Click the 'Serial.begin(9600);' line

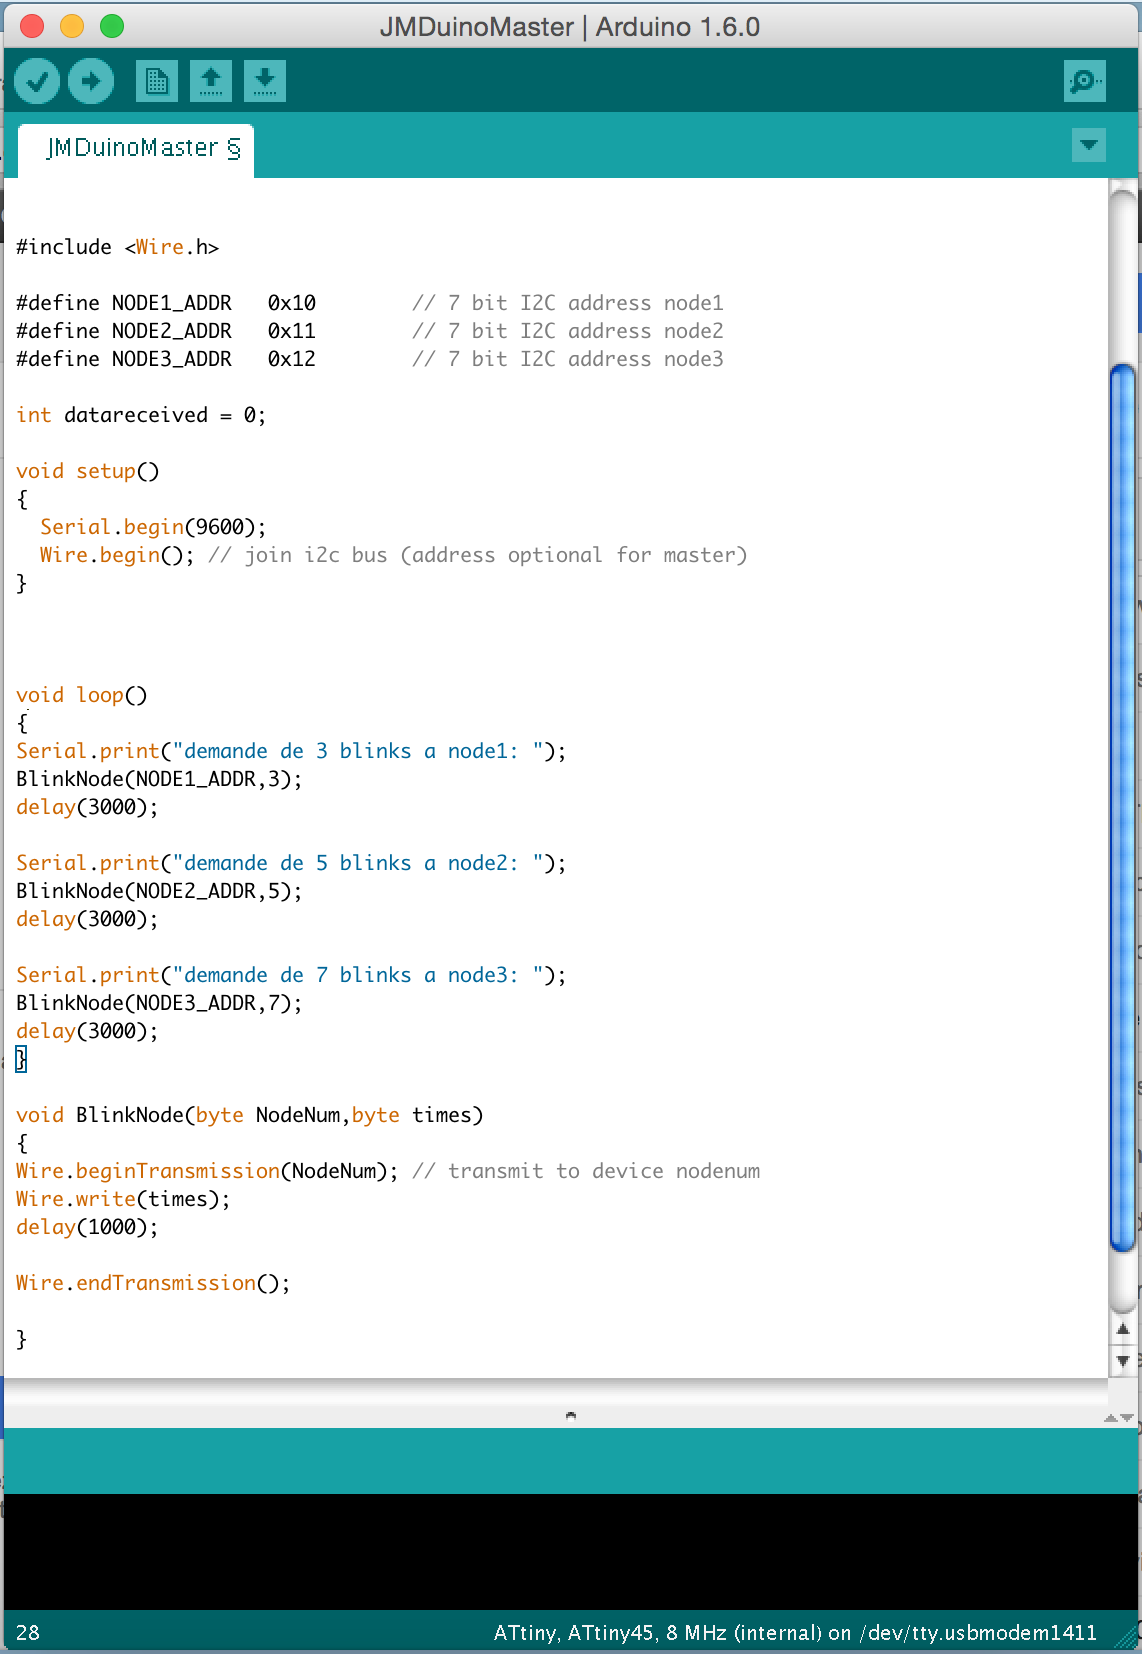pos(153,527)
